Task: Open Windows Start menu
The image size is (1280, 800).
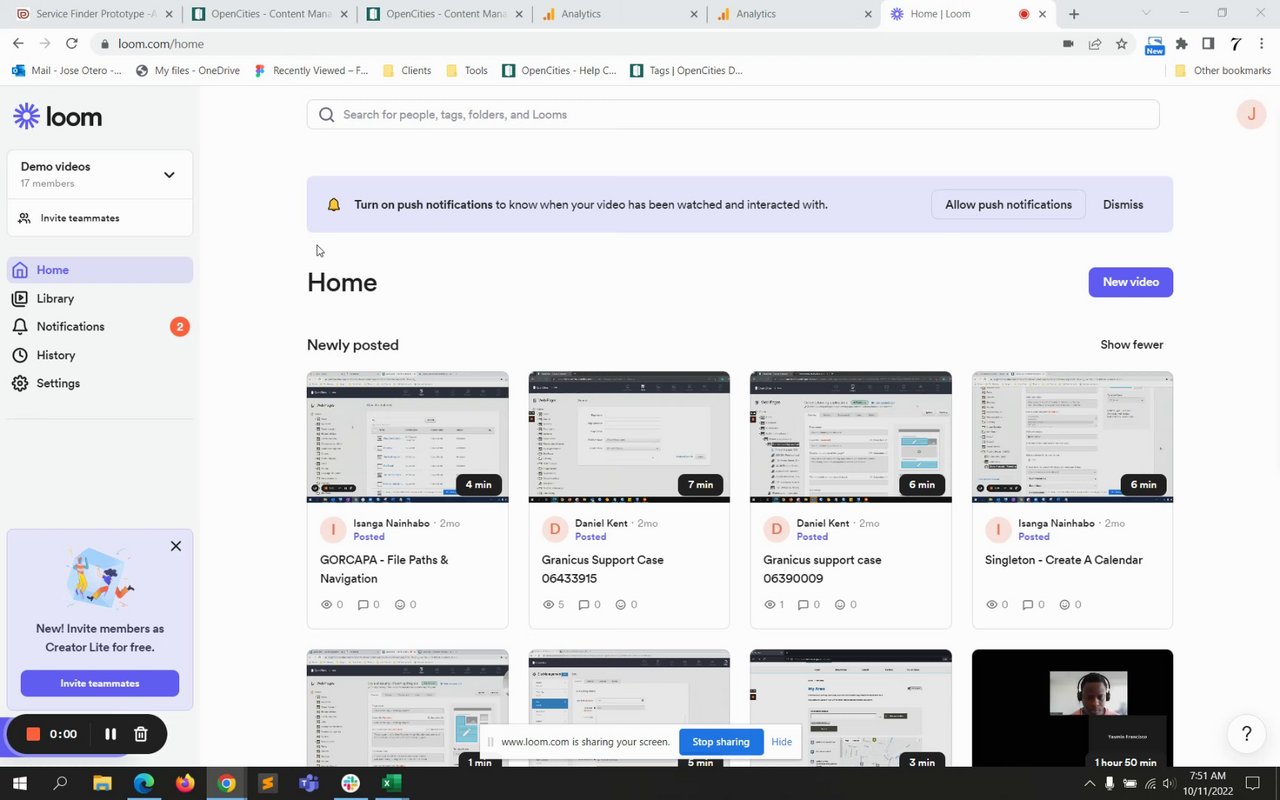Action: pyautogui.click(x=19, y=784)
